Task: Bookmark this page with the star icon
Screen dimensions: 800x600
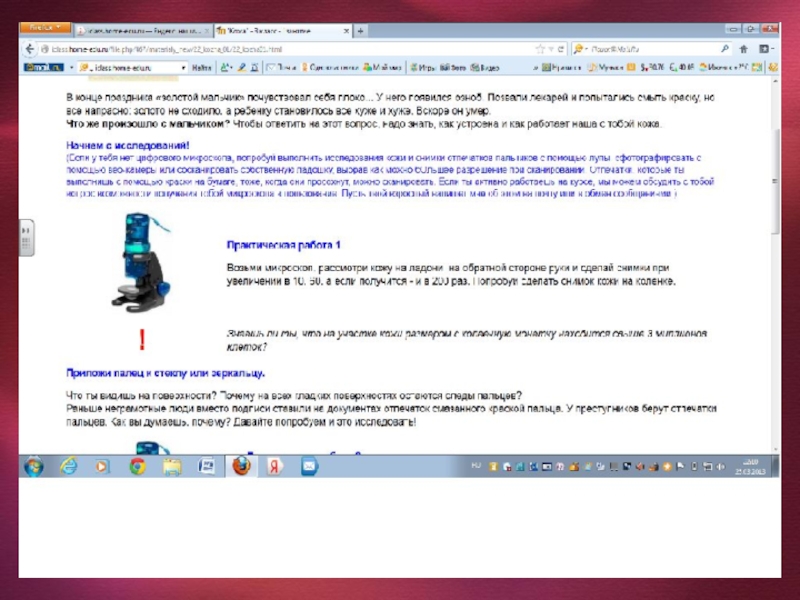Action: point(541,48)
